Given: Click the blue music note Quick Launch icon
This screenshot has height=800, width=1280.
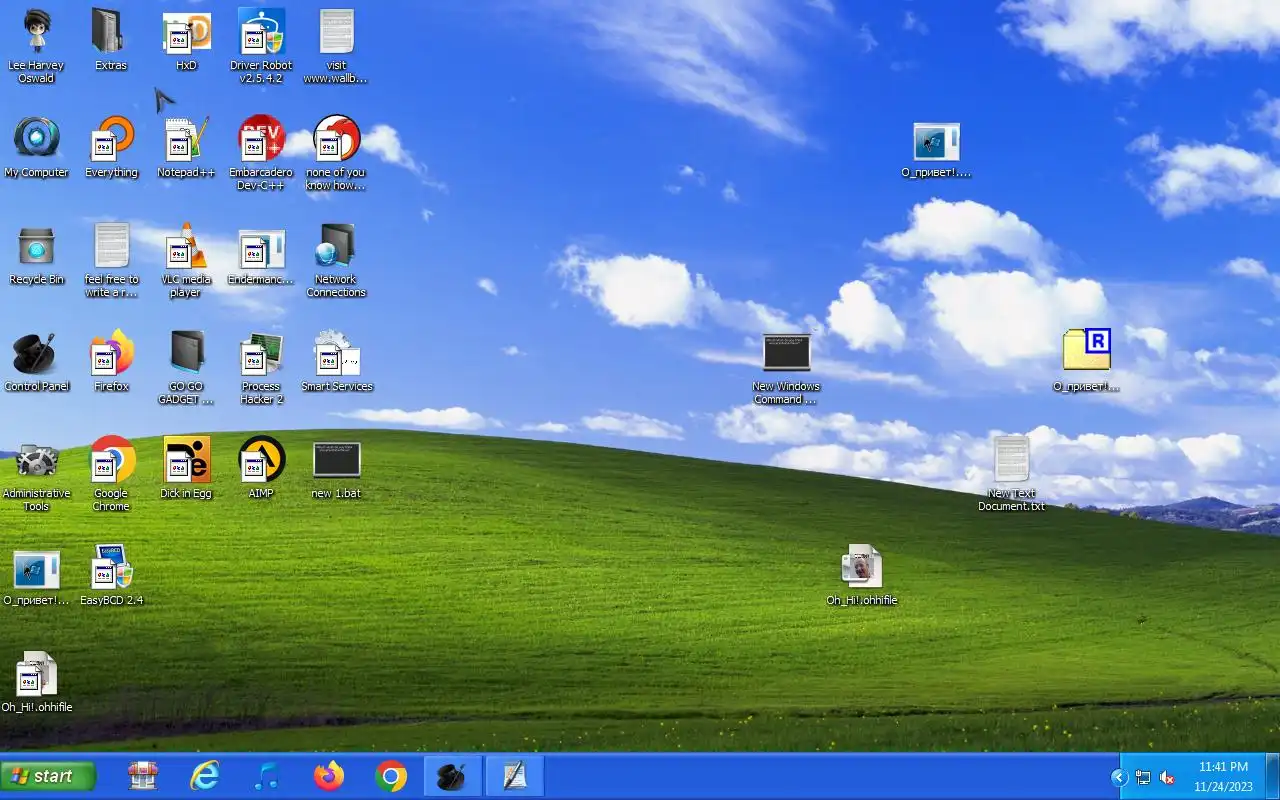Looking at the screenshot, I should 267,776.
